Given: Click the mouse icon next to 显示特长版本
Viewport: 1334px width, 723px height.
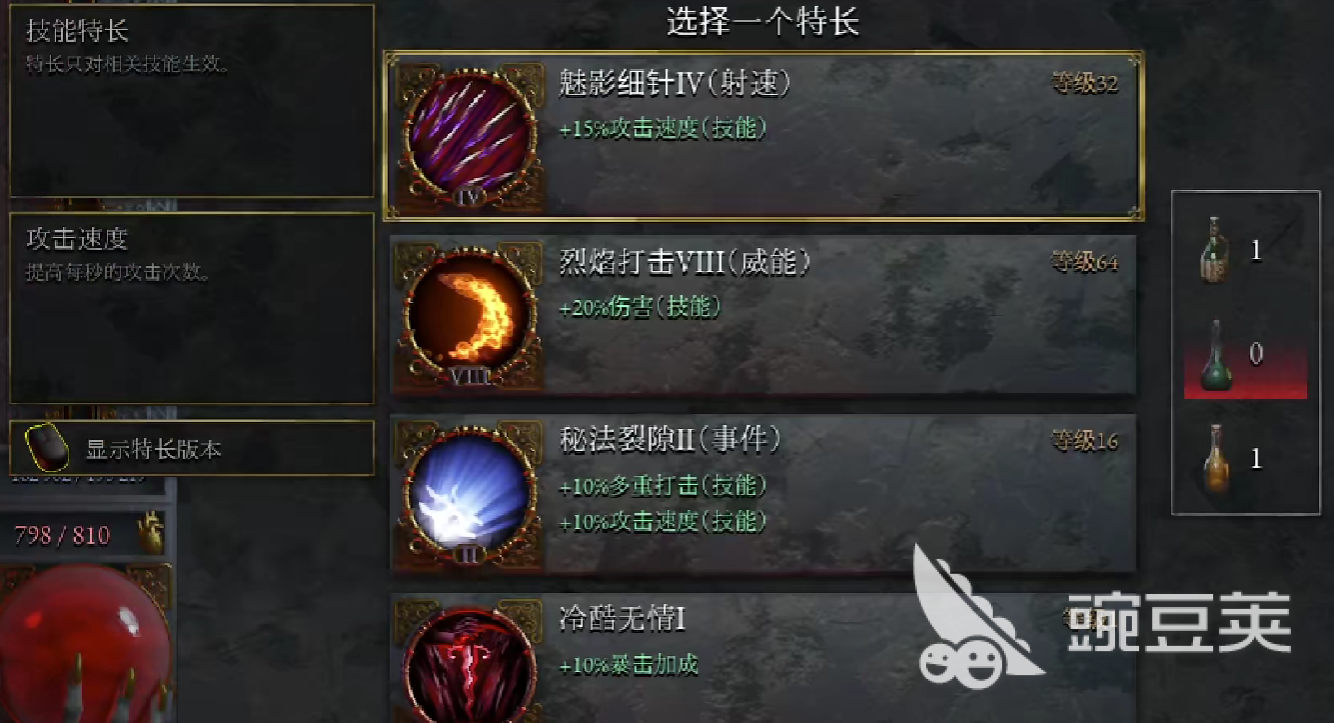Looking at the screenshot, I should [46, 448].
